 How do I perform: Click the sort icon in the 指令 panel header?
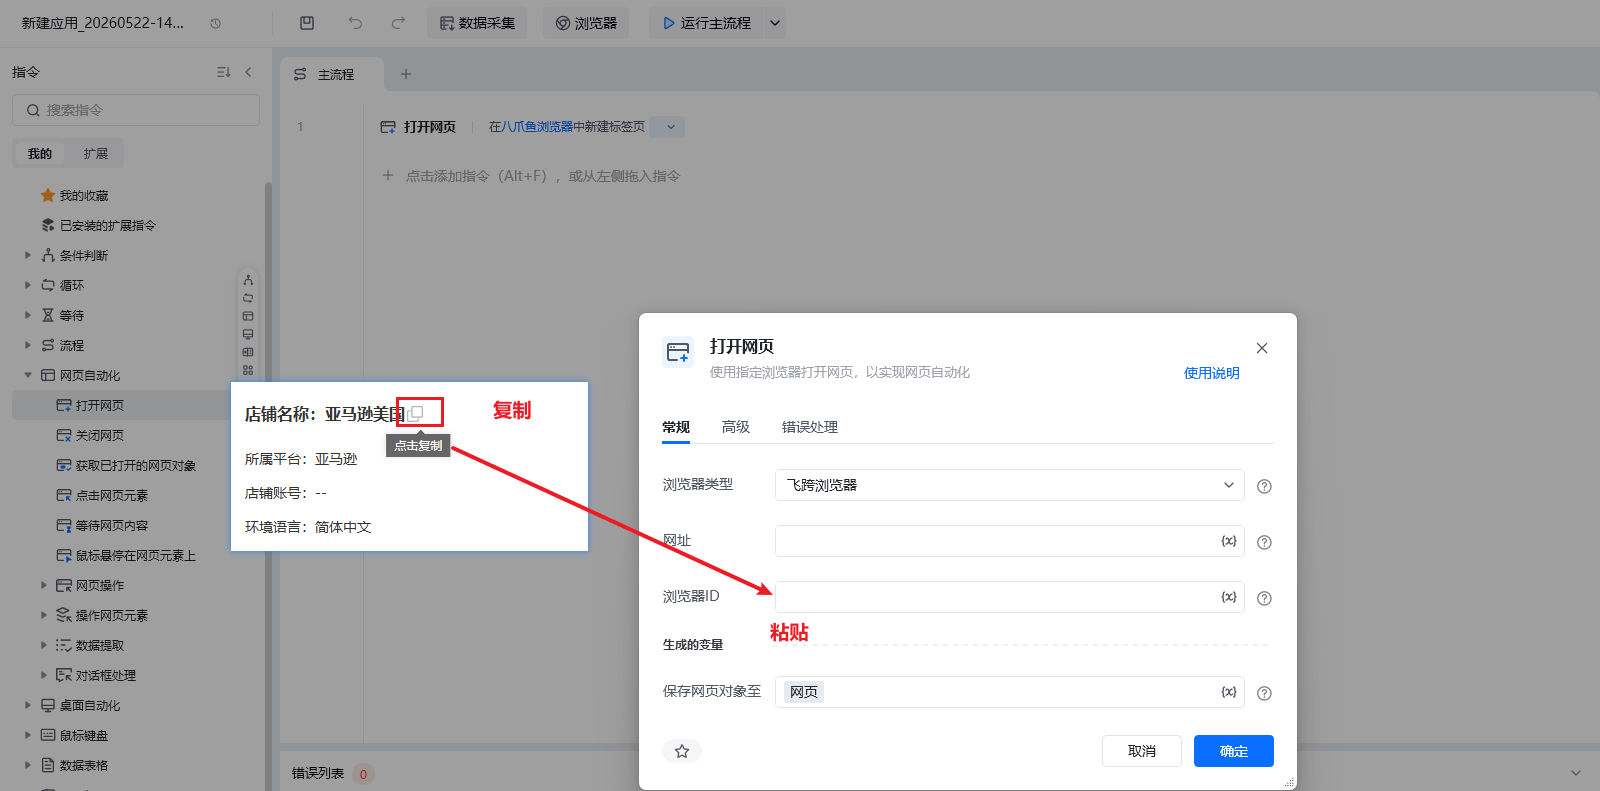(x=223, y=72)
